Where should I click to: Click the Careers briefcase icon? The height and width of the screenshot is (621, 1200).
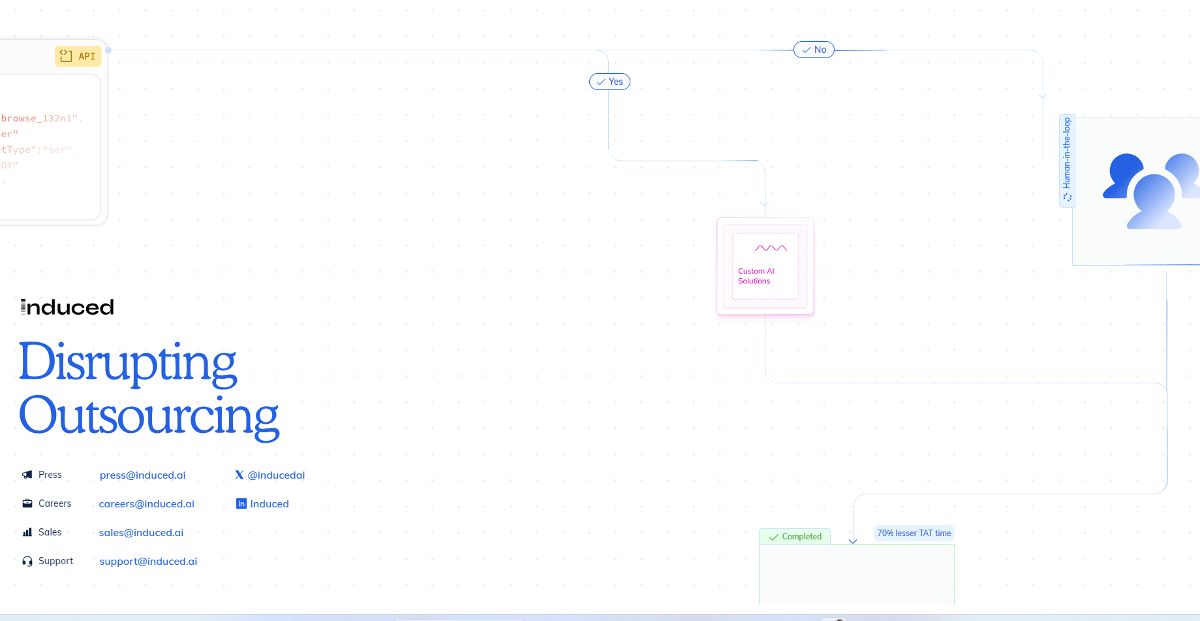click(27, 503)
